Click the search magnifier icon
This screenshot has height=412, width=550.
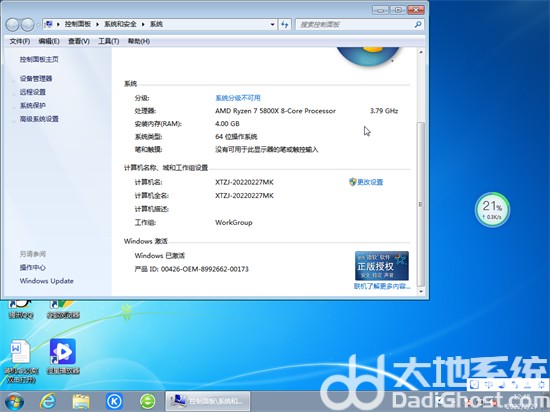point(418,25)
